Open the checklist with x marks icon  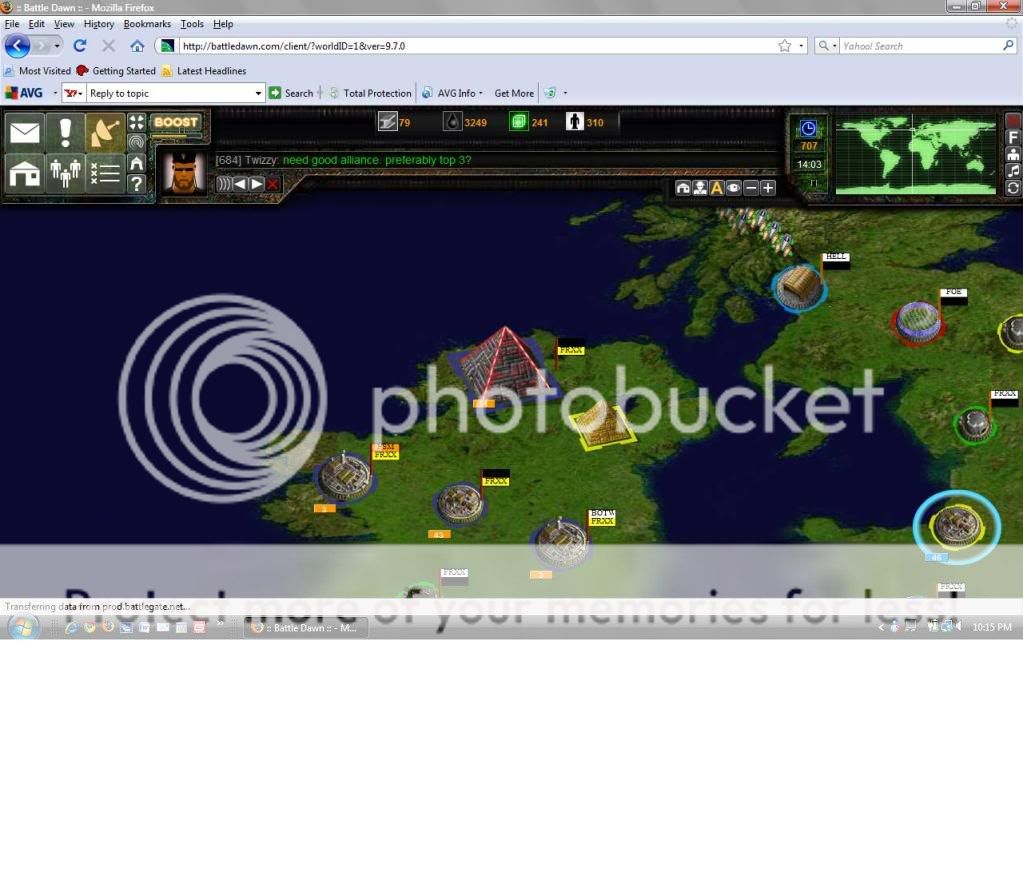[105, 173]
